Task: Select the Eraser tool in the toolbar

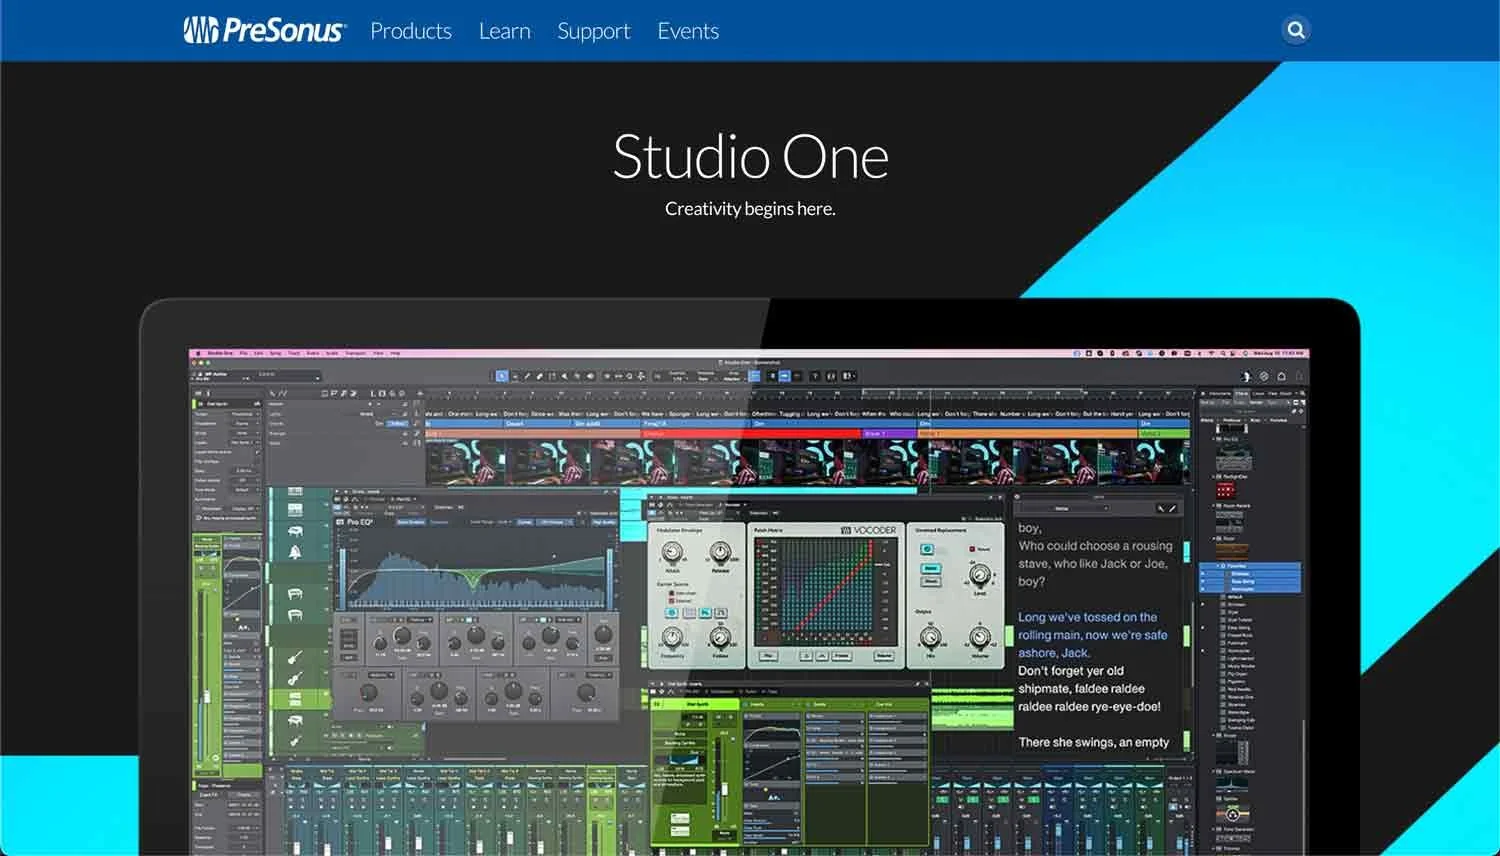Action: click(x=538, y=376)
